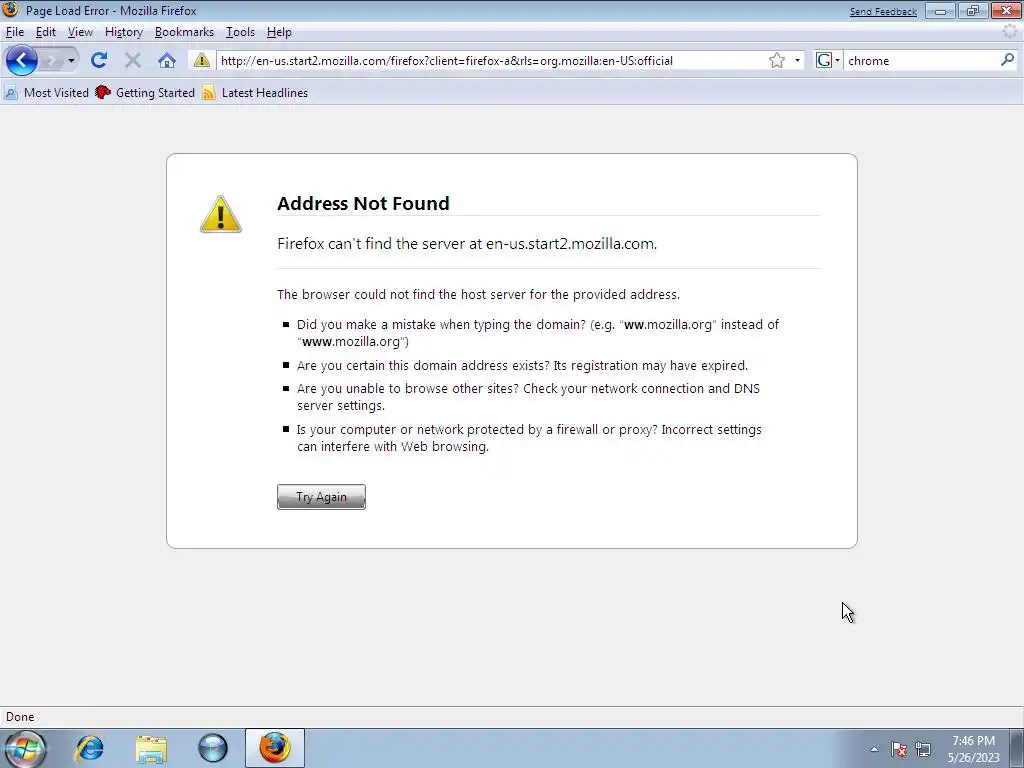The image size is (1024, 768).
Task: Click the Firefox icon in the title bar
Action: [x=10, y=10]
